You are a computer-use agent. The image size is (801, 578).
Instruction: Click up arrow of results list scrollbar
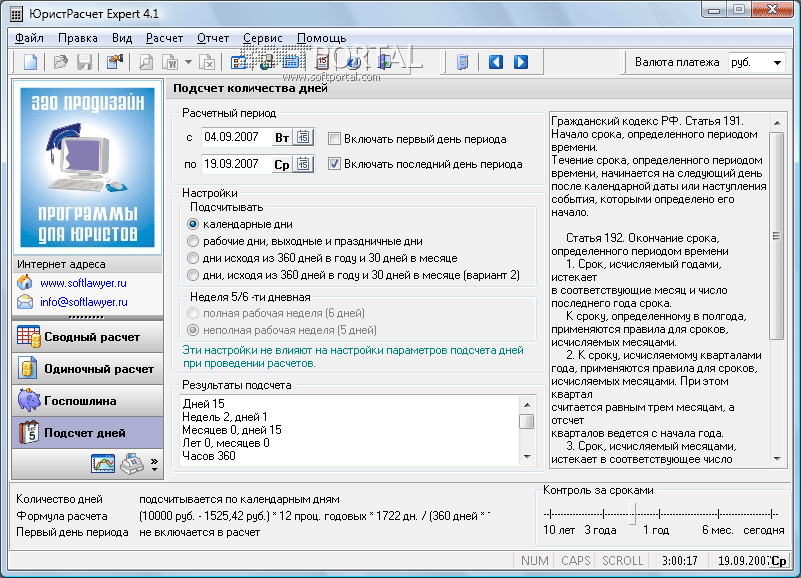[x=527, y=405]
